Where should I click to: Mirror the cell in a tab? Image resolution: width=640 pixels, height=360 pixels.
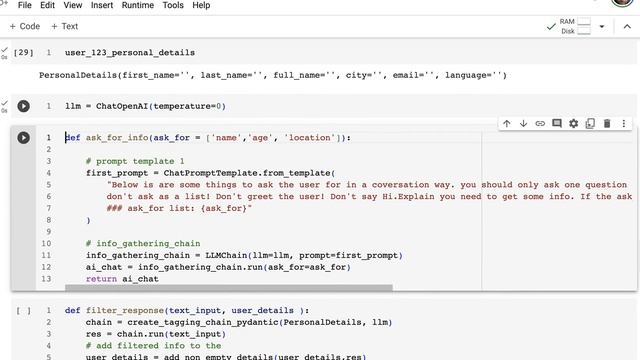(x=590, y=124)
